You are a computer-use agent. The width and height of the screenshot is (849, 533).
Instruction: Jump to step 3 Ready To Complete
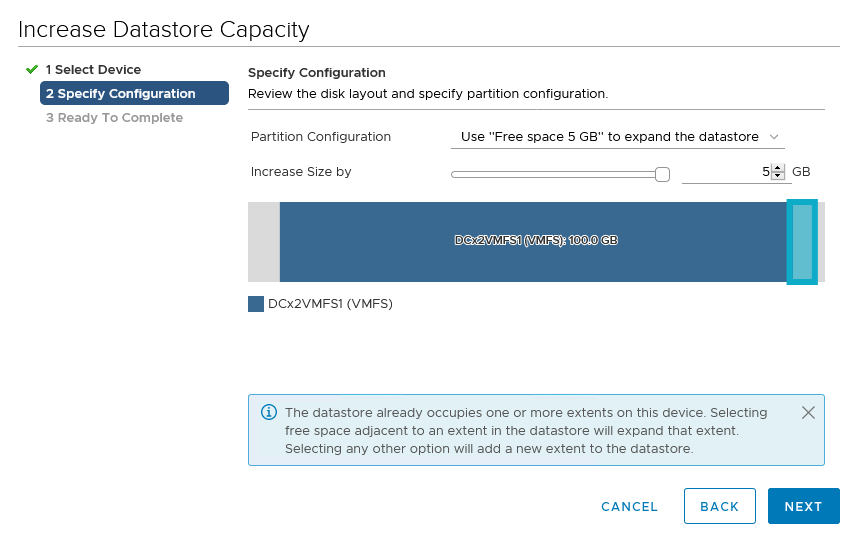click(114, 118)
